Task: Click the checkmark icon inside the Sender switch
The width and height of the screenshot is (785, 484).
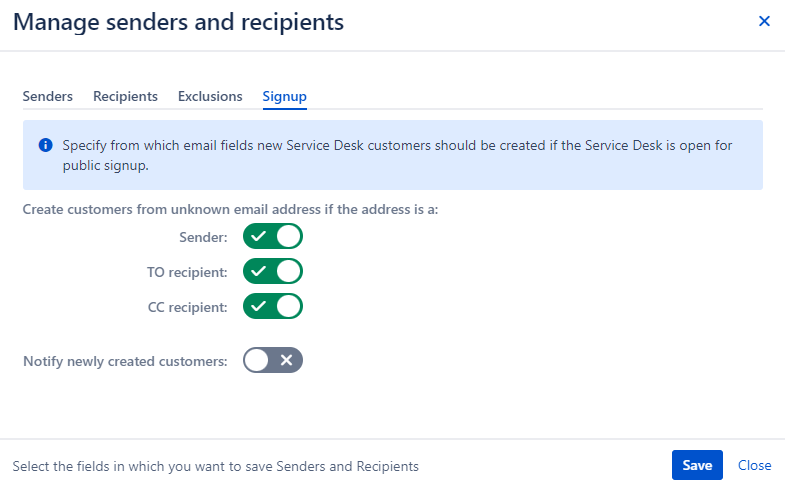Action: (x=258, y=236)
